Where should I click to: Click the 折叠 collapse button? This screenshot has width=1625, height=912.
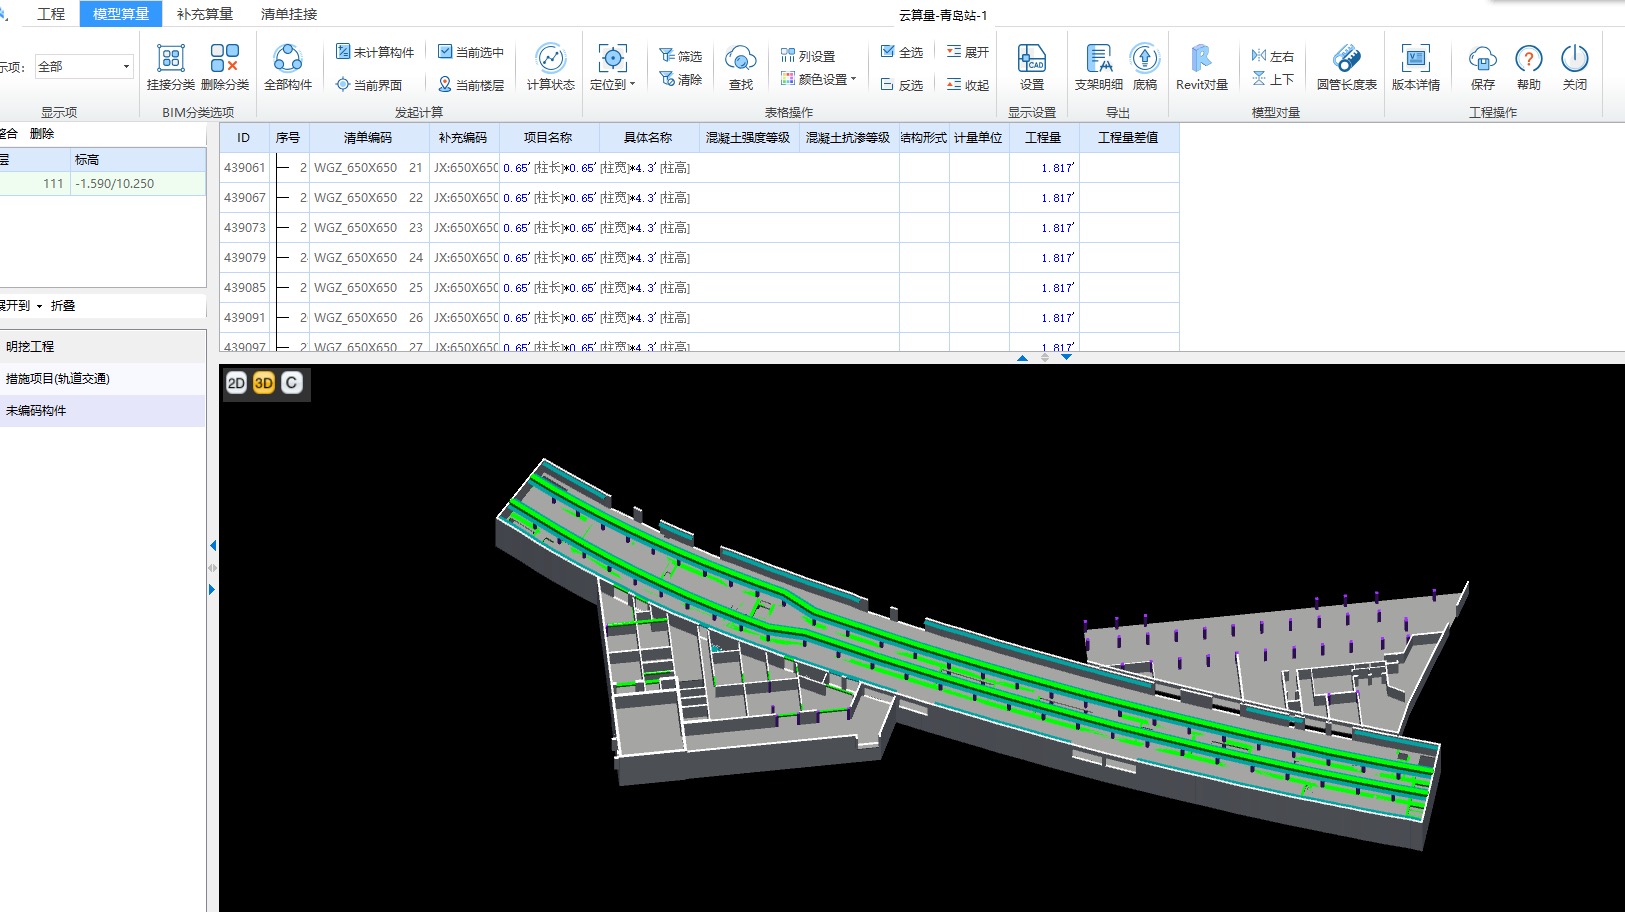click(x=63, y=306)
